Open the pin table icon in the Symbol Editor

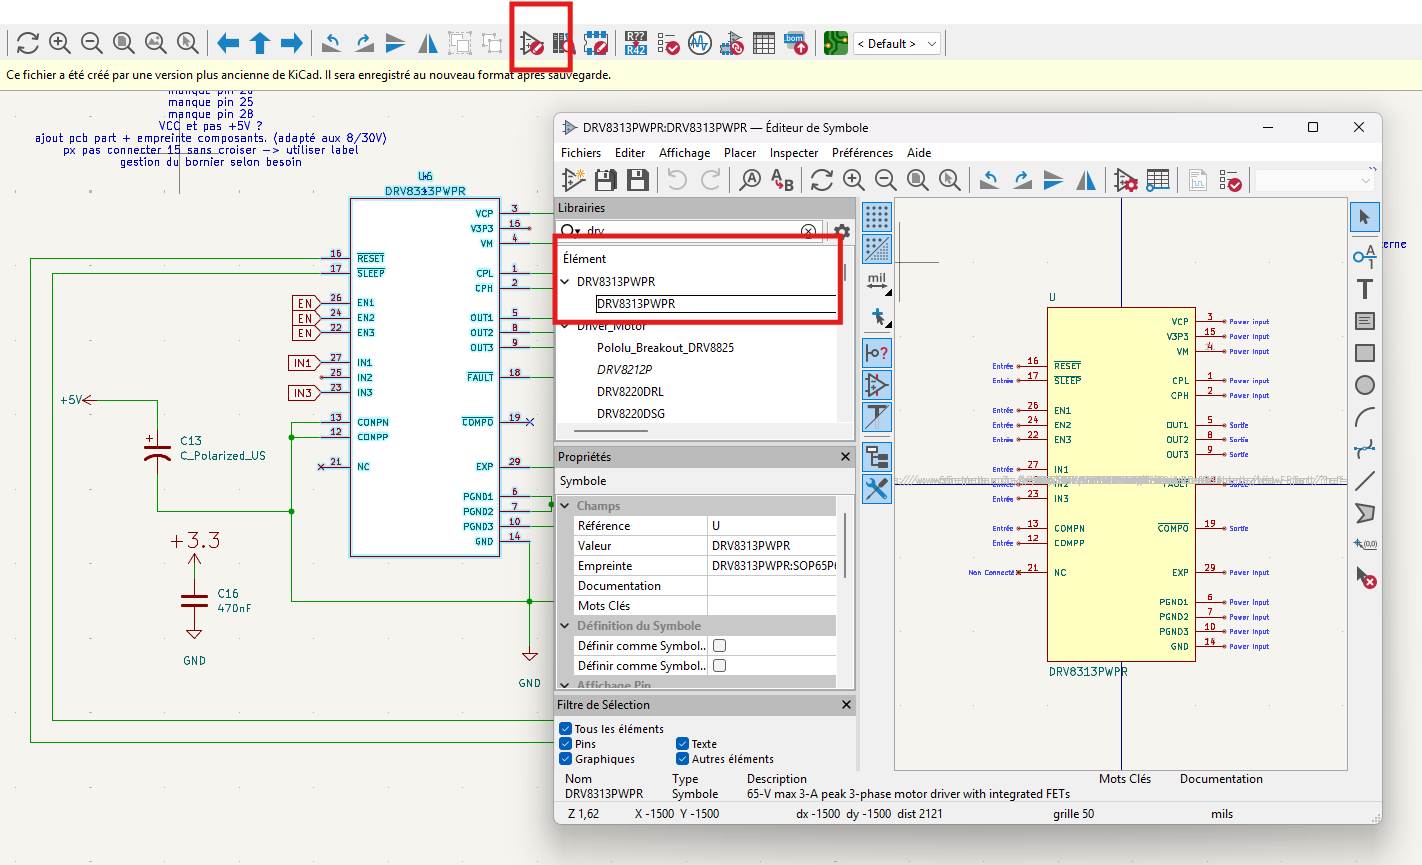[x=1158, y=180]
